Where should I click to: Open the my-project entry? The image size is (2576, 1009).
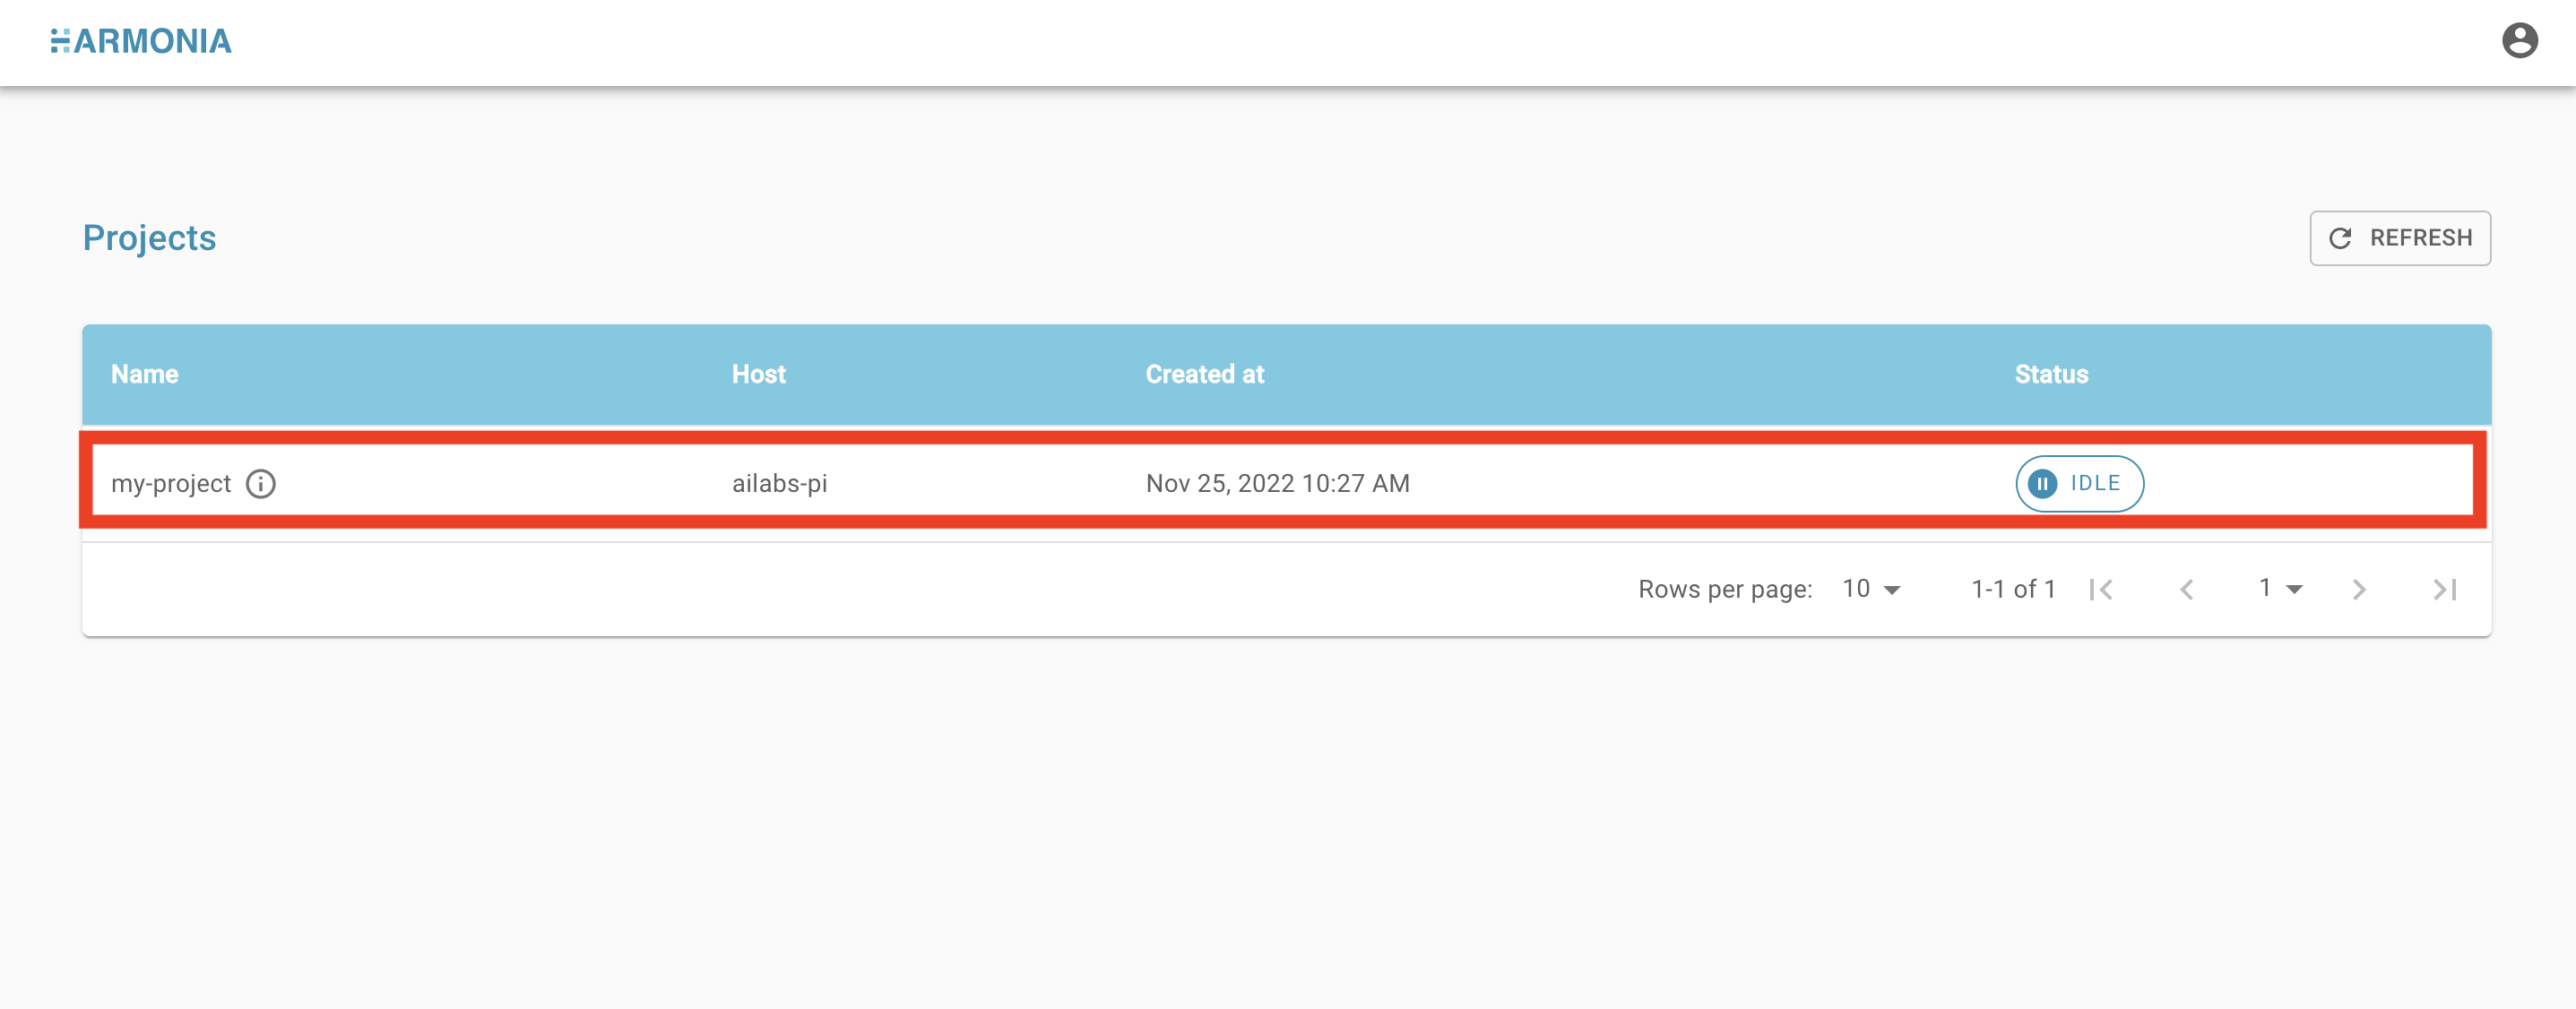tap(171, 484)
